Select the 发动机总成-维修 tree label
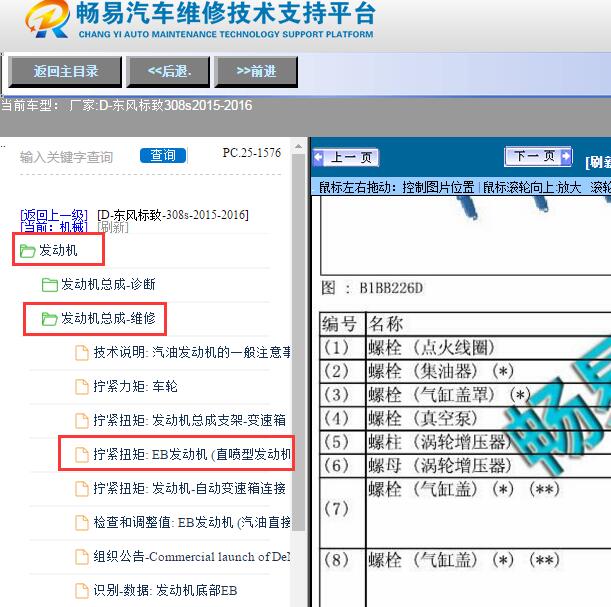The width and height of the screenshot is (611, 607). pyautogui.click(x=108, y=319)
